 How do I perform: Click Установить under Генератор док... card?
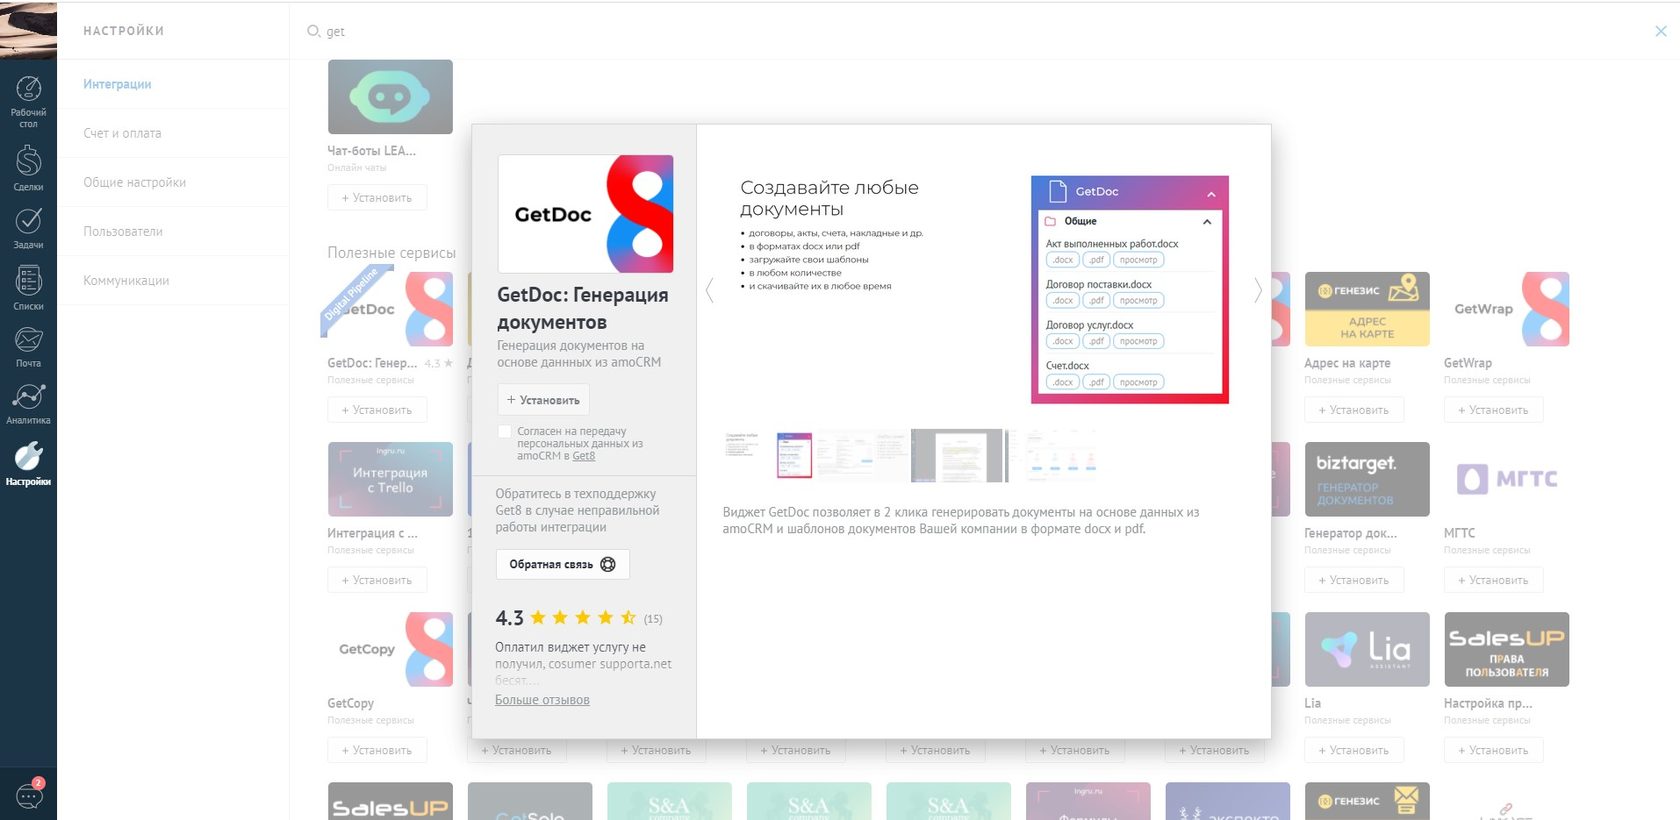coord(1354,580)
